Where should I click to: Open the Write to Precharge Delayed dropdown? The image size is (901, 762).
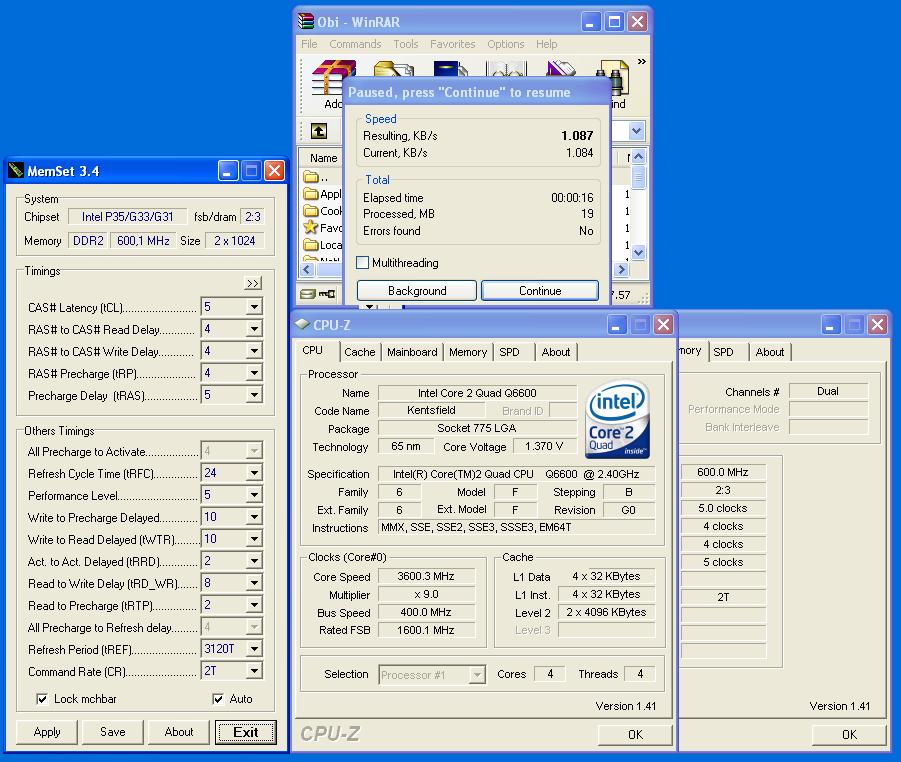(254, 517)
